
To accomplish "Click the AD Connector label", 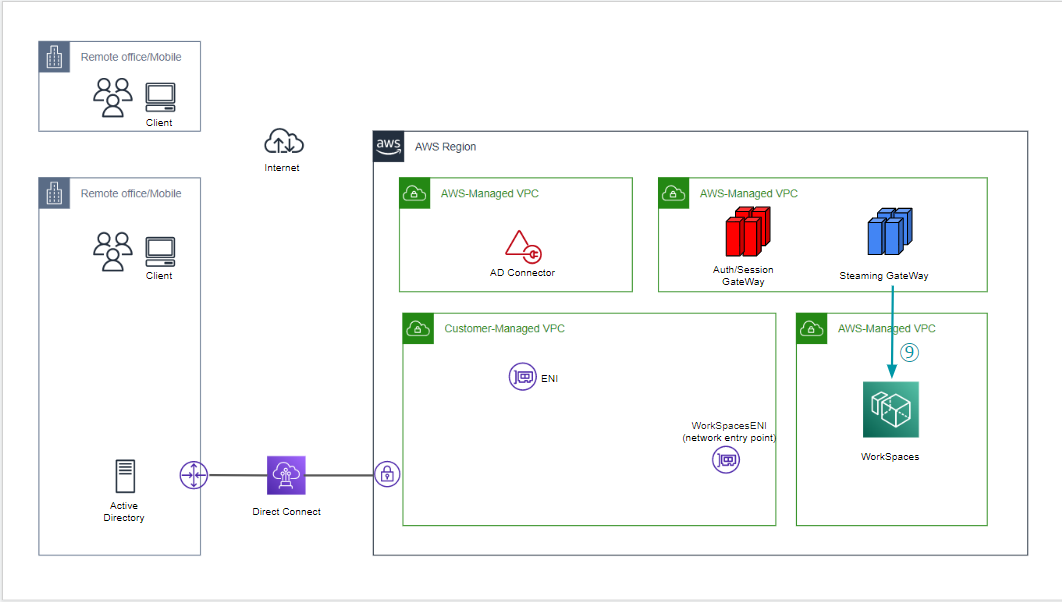I will pyautogui.click(x=522, y=273).
